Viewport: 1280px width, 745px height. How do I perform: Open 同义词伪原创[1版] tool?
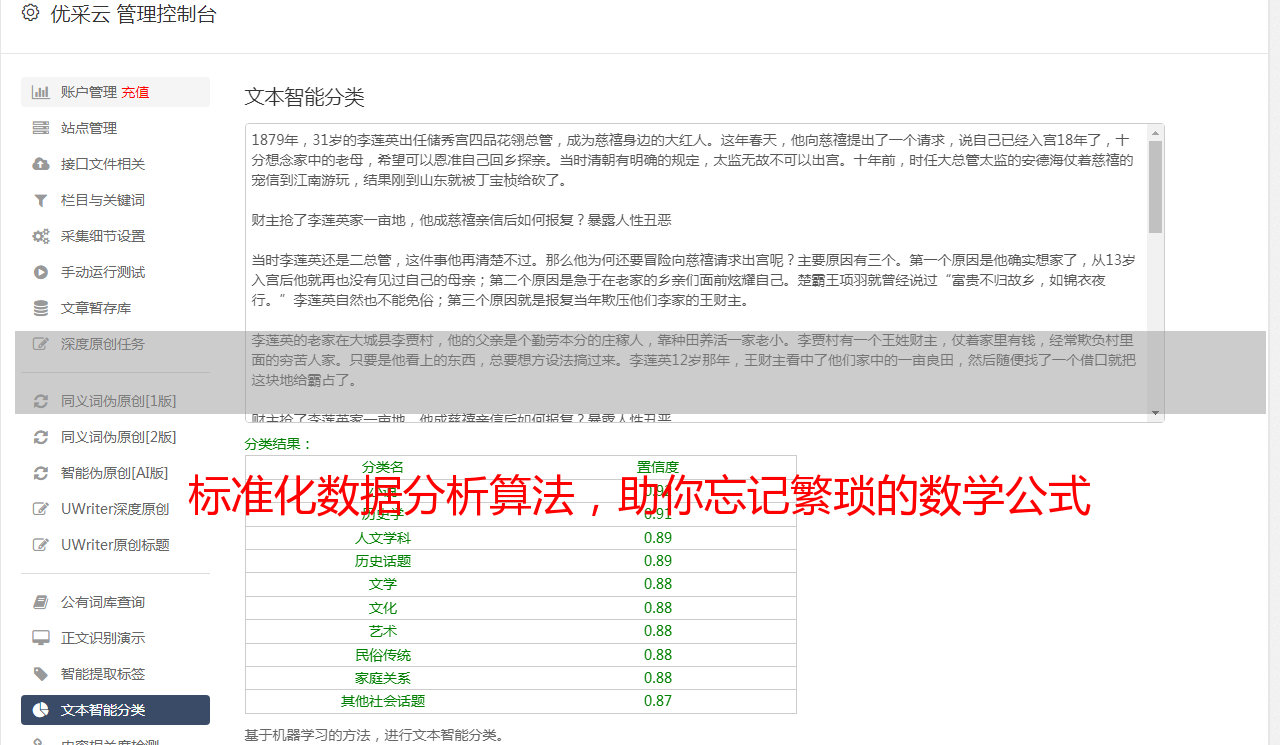pyautogui.click(x=115, y=401)
